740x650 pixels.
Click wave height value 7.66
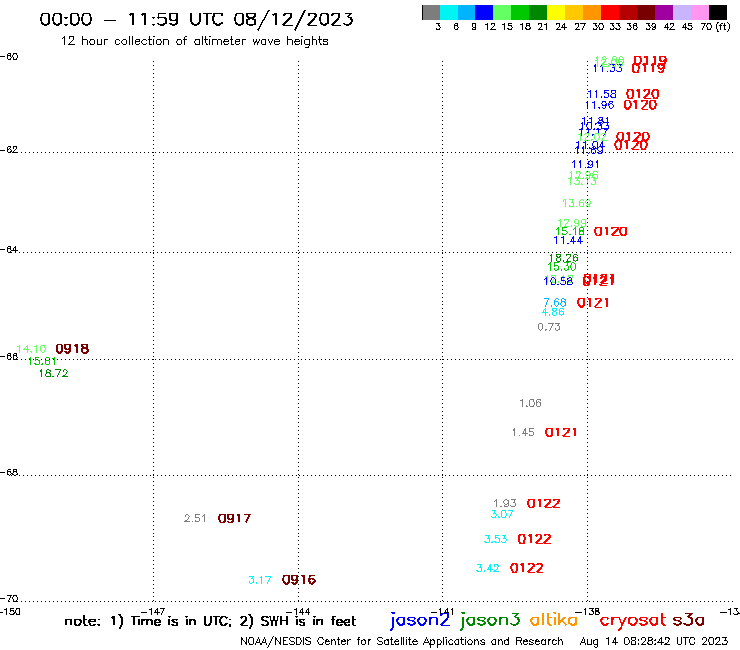pos(555,302)
